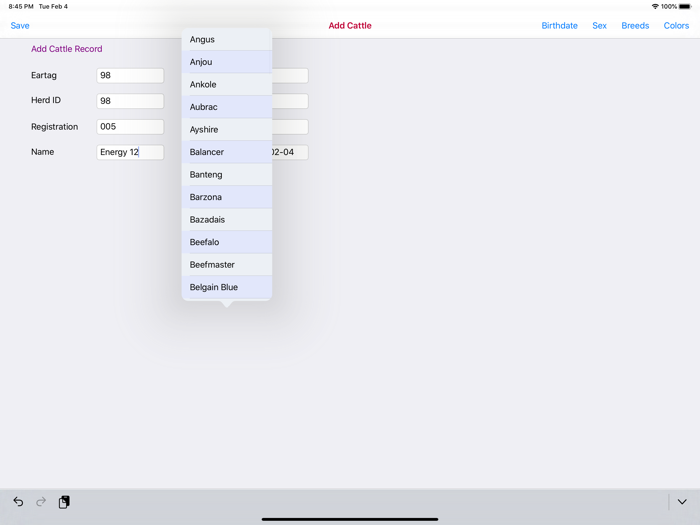Tap the Registration label

[54, 127]
